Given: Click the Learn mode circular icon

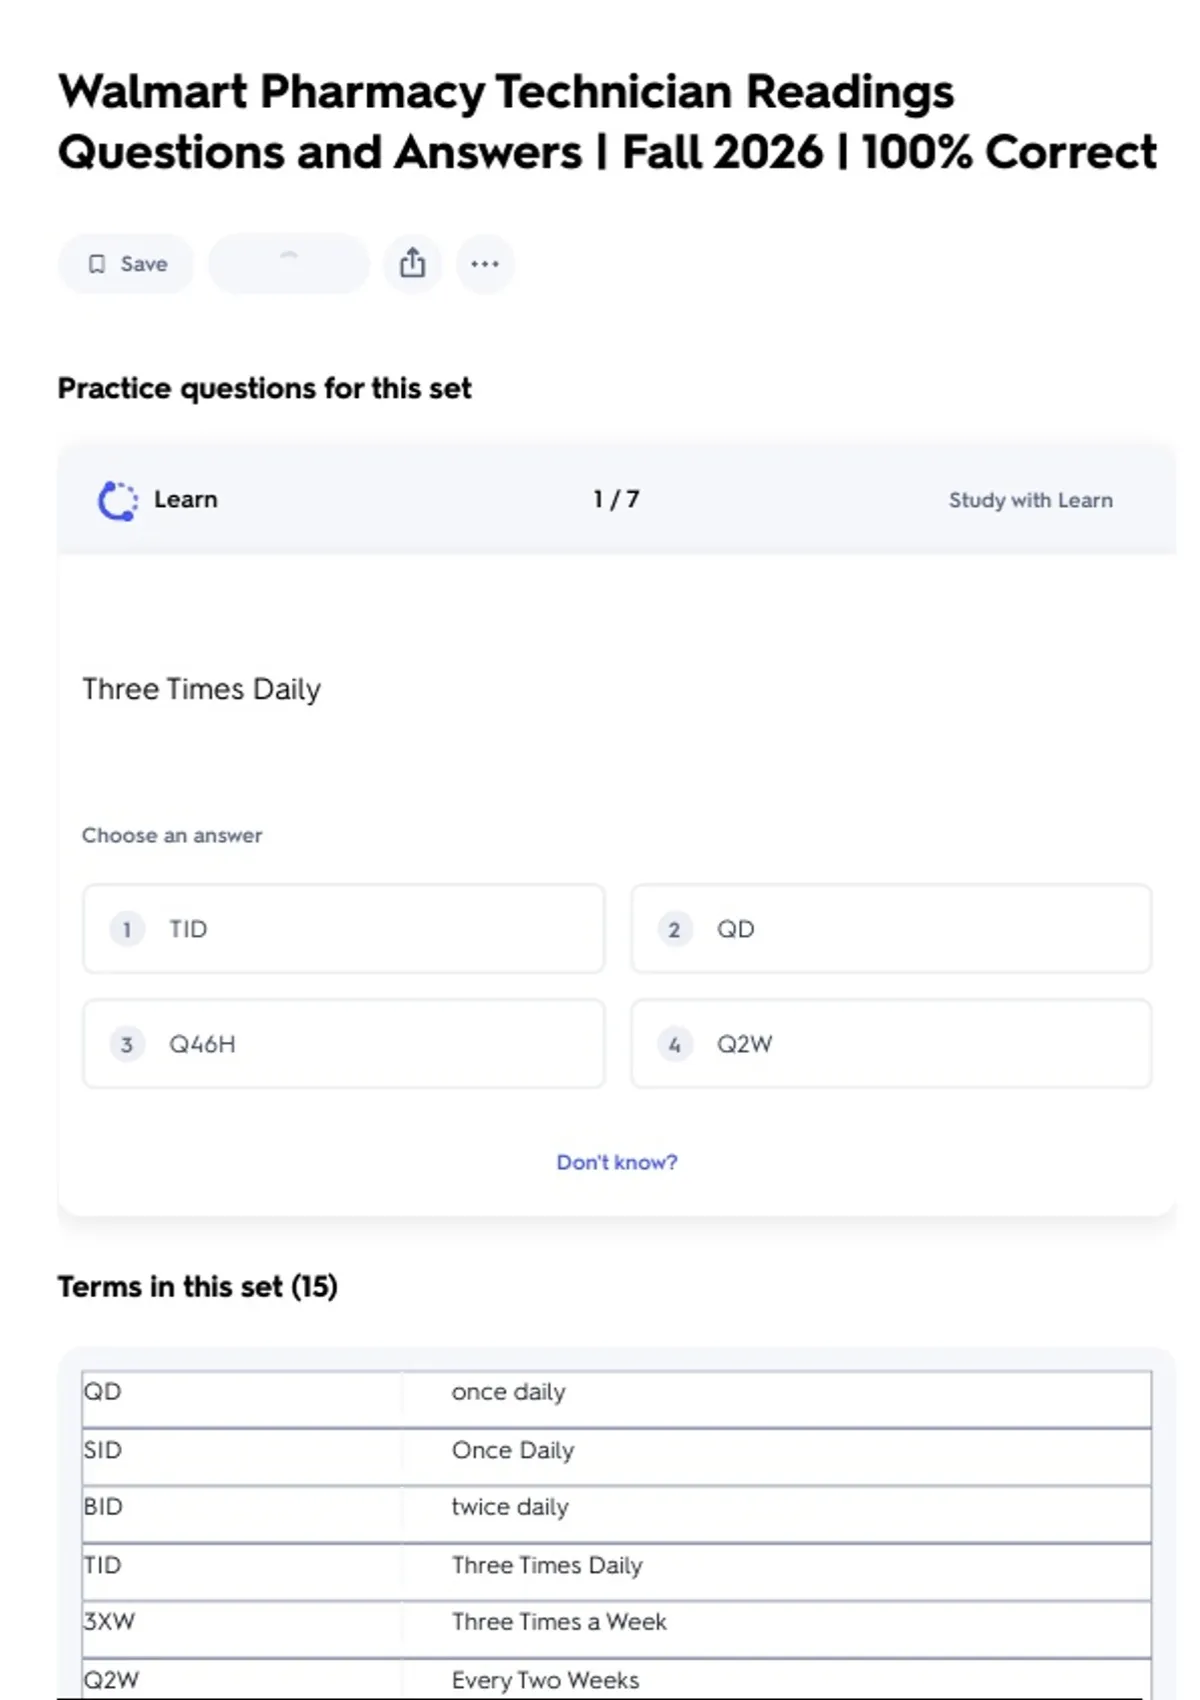Looking at the screenshot, I should pyautogui.click(x=118, y=500).
